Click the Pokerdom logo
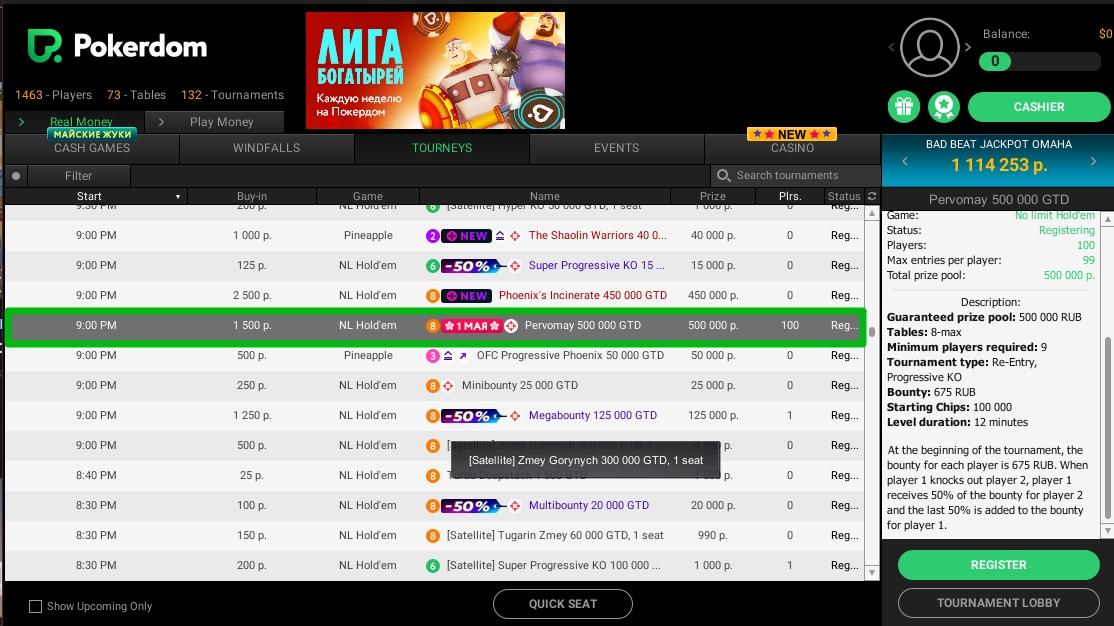Viewport: 1114px width, 626px height. 117,46
